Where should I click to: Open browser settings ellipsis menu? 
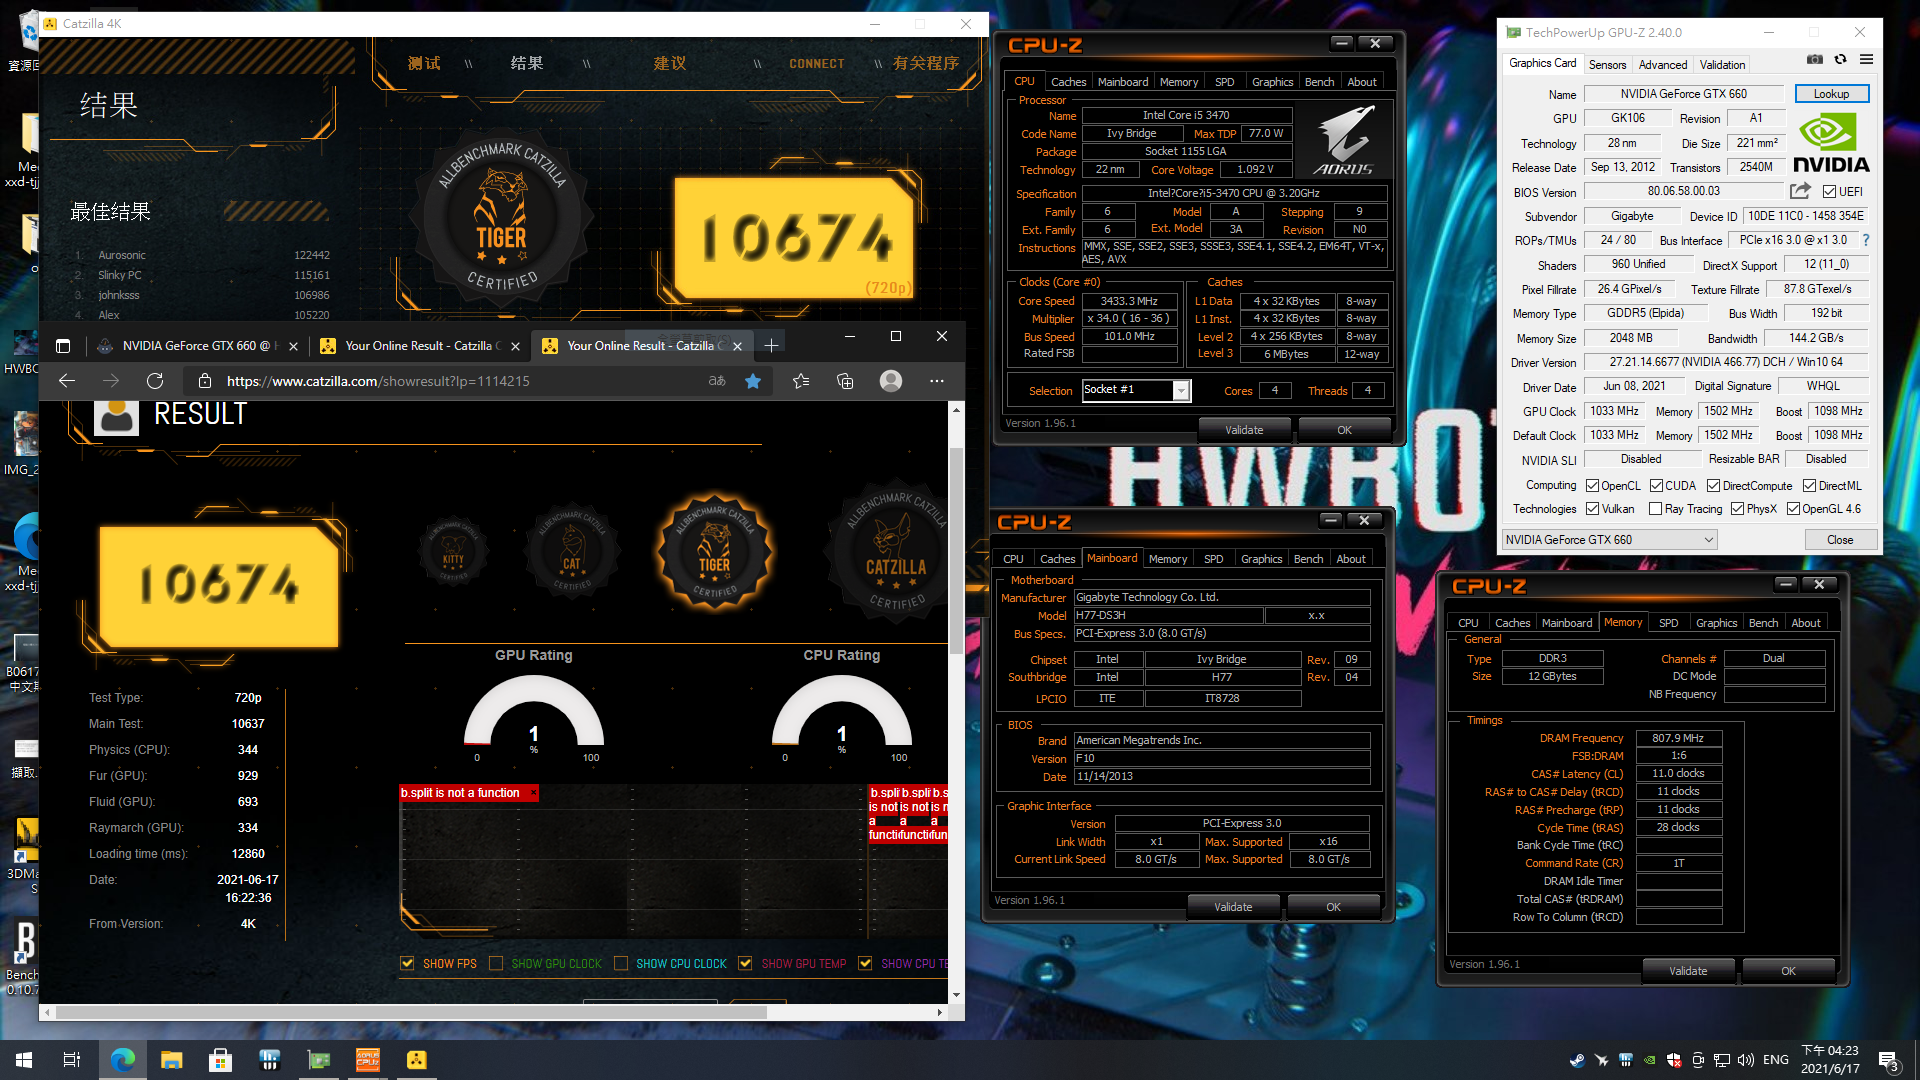tap(937, 381)
